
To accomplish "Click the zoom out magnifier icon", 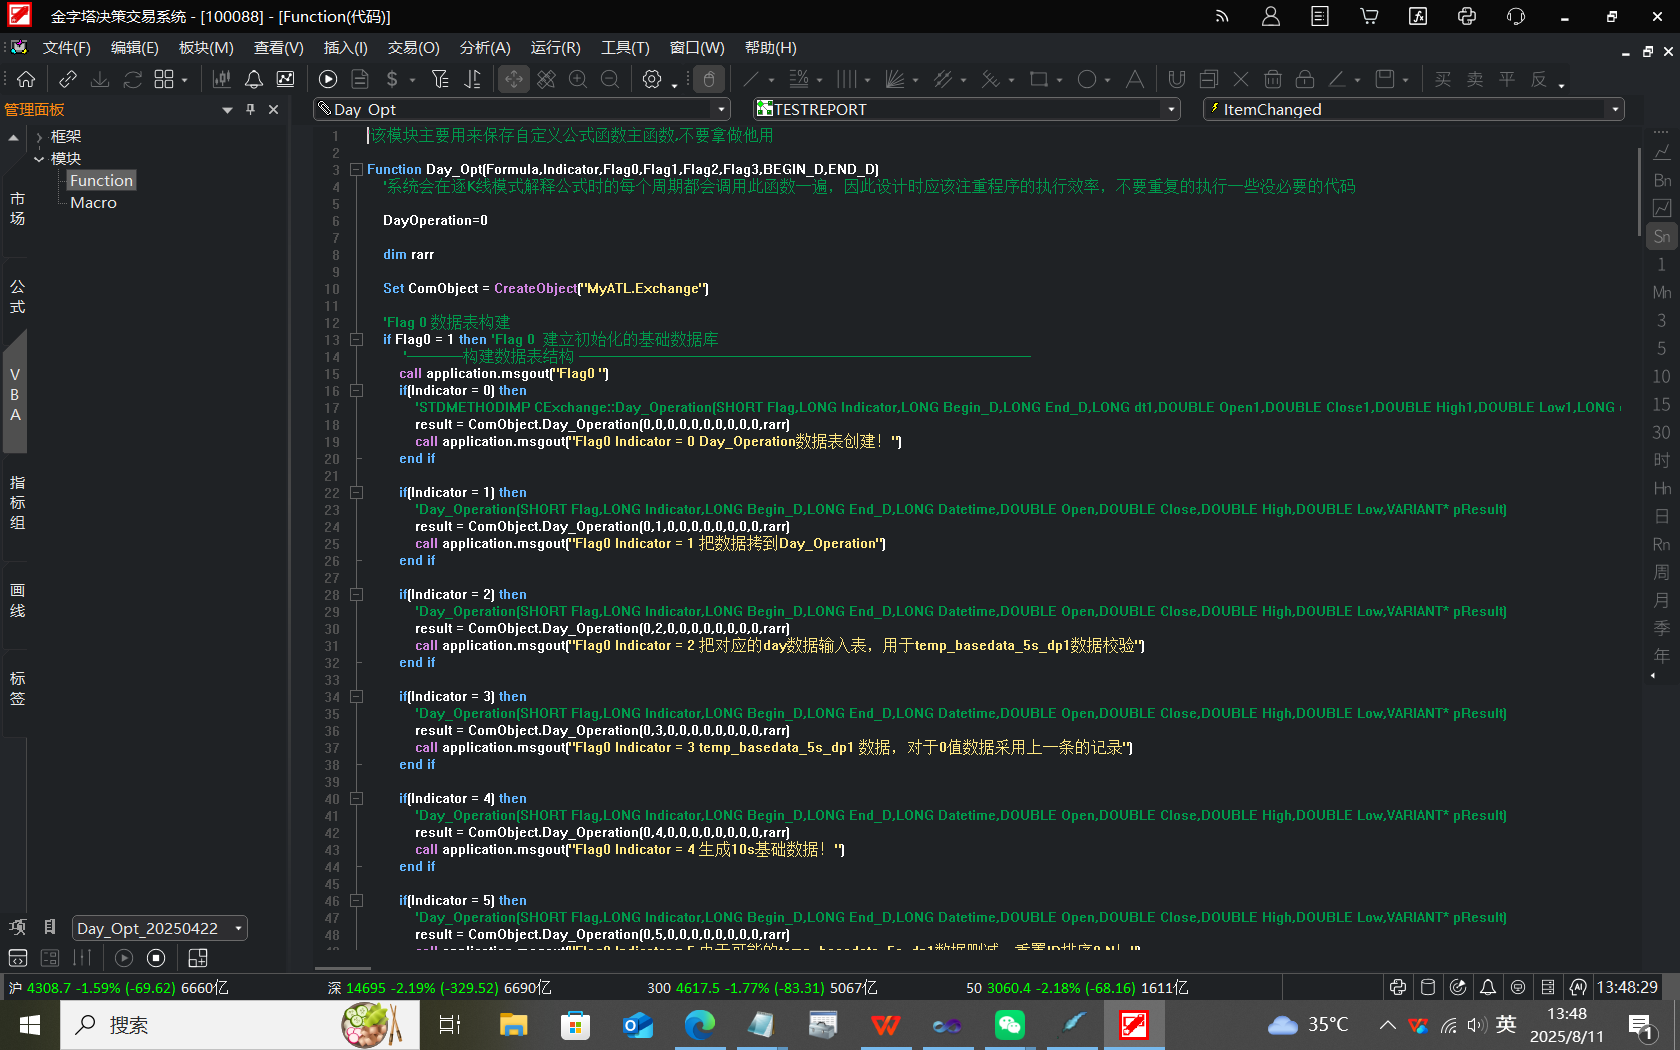I will click(x=610, y=79).
